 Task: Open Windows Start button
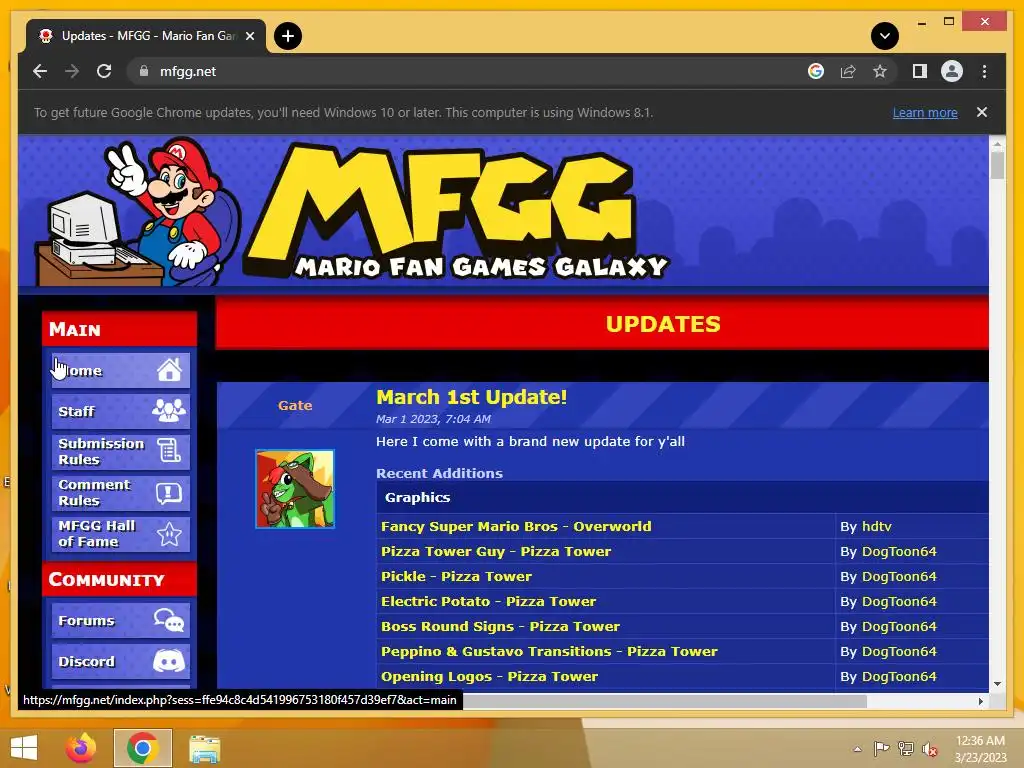coord(24,748)
